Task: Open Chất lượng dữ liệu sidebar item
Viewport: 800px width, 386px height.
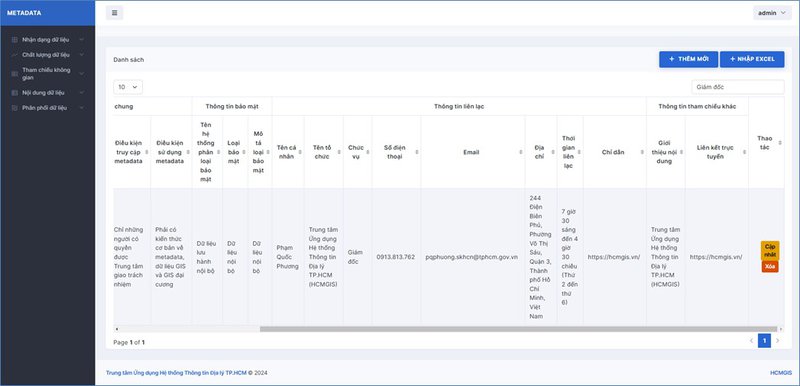Action: tap(47, 55)
